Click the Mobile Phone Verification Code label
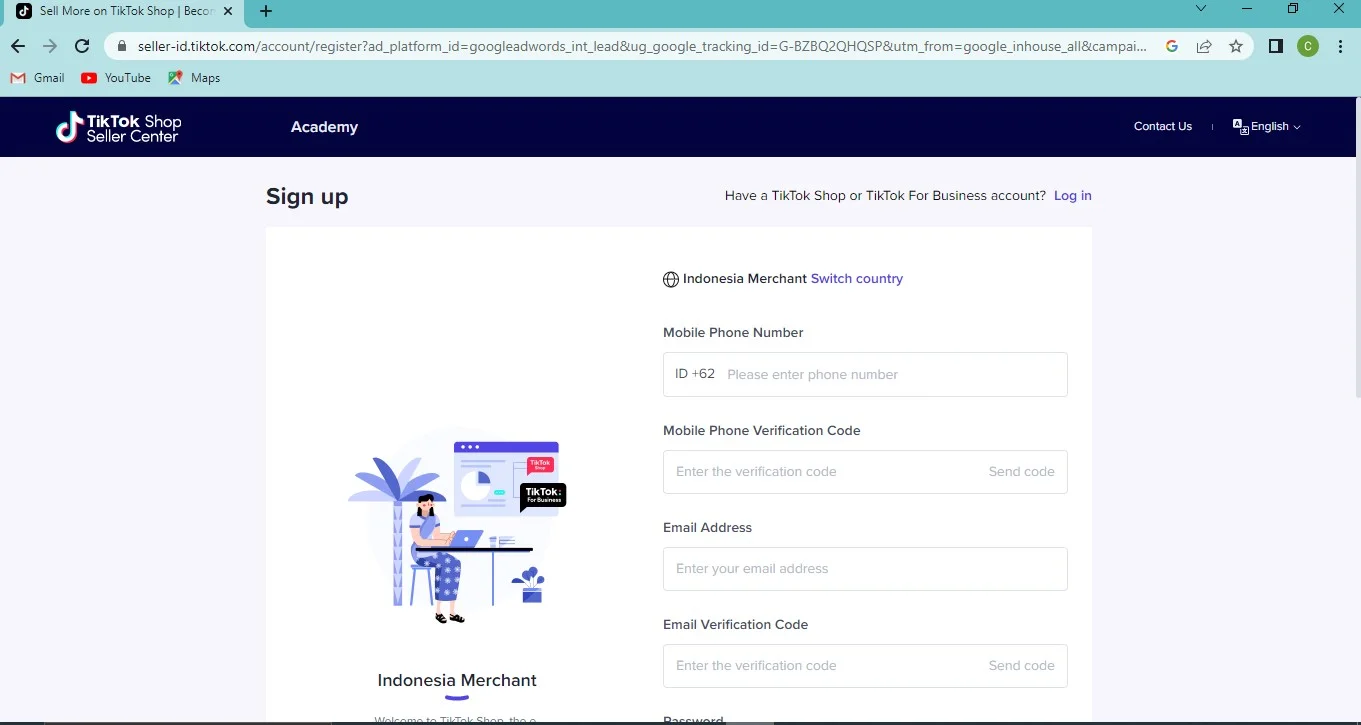This screenshot has height=725, width=1361. pyautogui.click(x=762, y=431)
